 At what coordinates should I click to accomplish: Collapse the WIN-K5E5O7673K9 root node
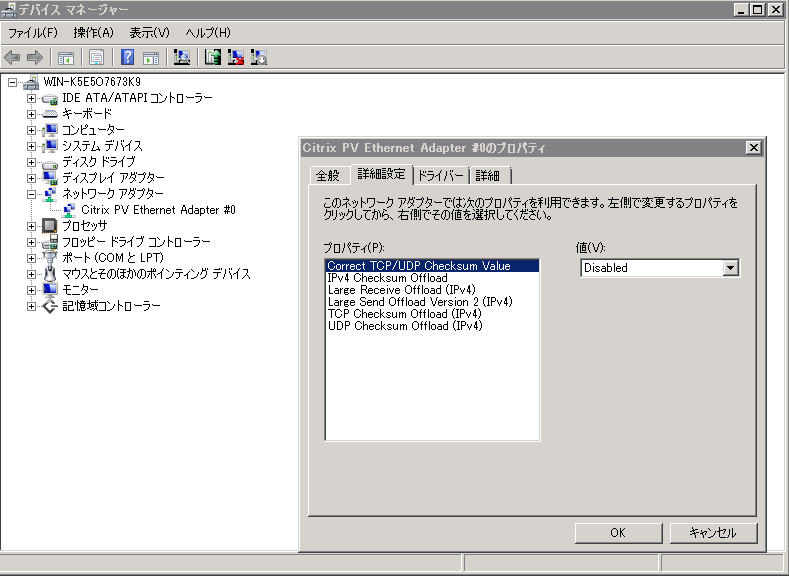13,82
